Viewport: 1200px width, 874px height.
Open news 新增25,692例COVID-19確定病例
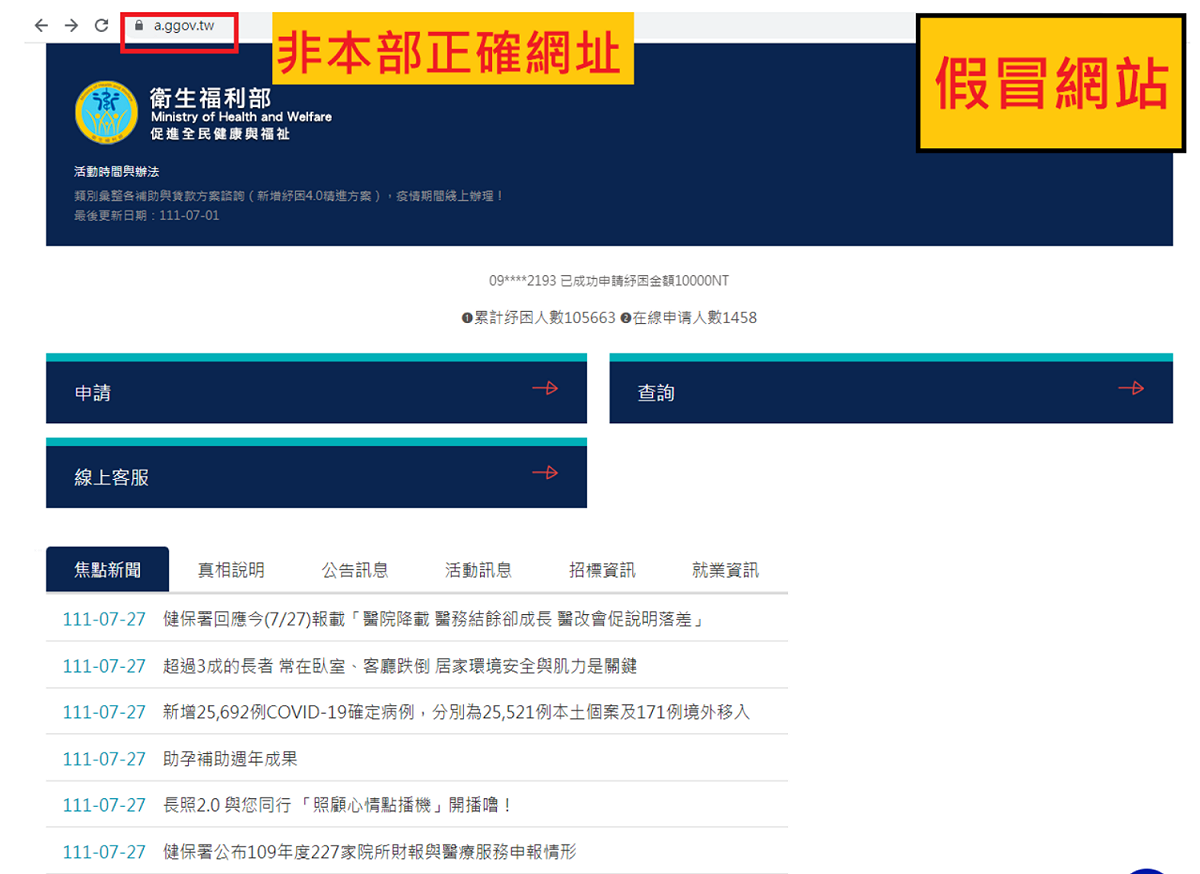[456, 712]
